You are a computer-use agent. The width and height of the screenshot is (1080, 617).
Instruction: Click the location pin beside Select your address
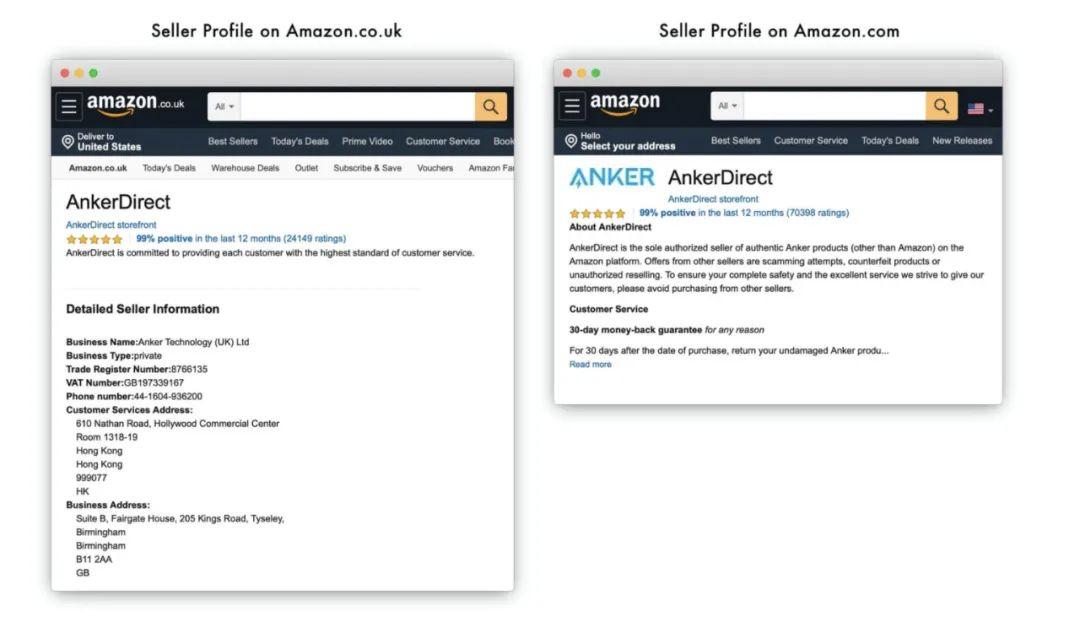(x=571, y=141)
